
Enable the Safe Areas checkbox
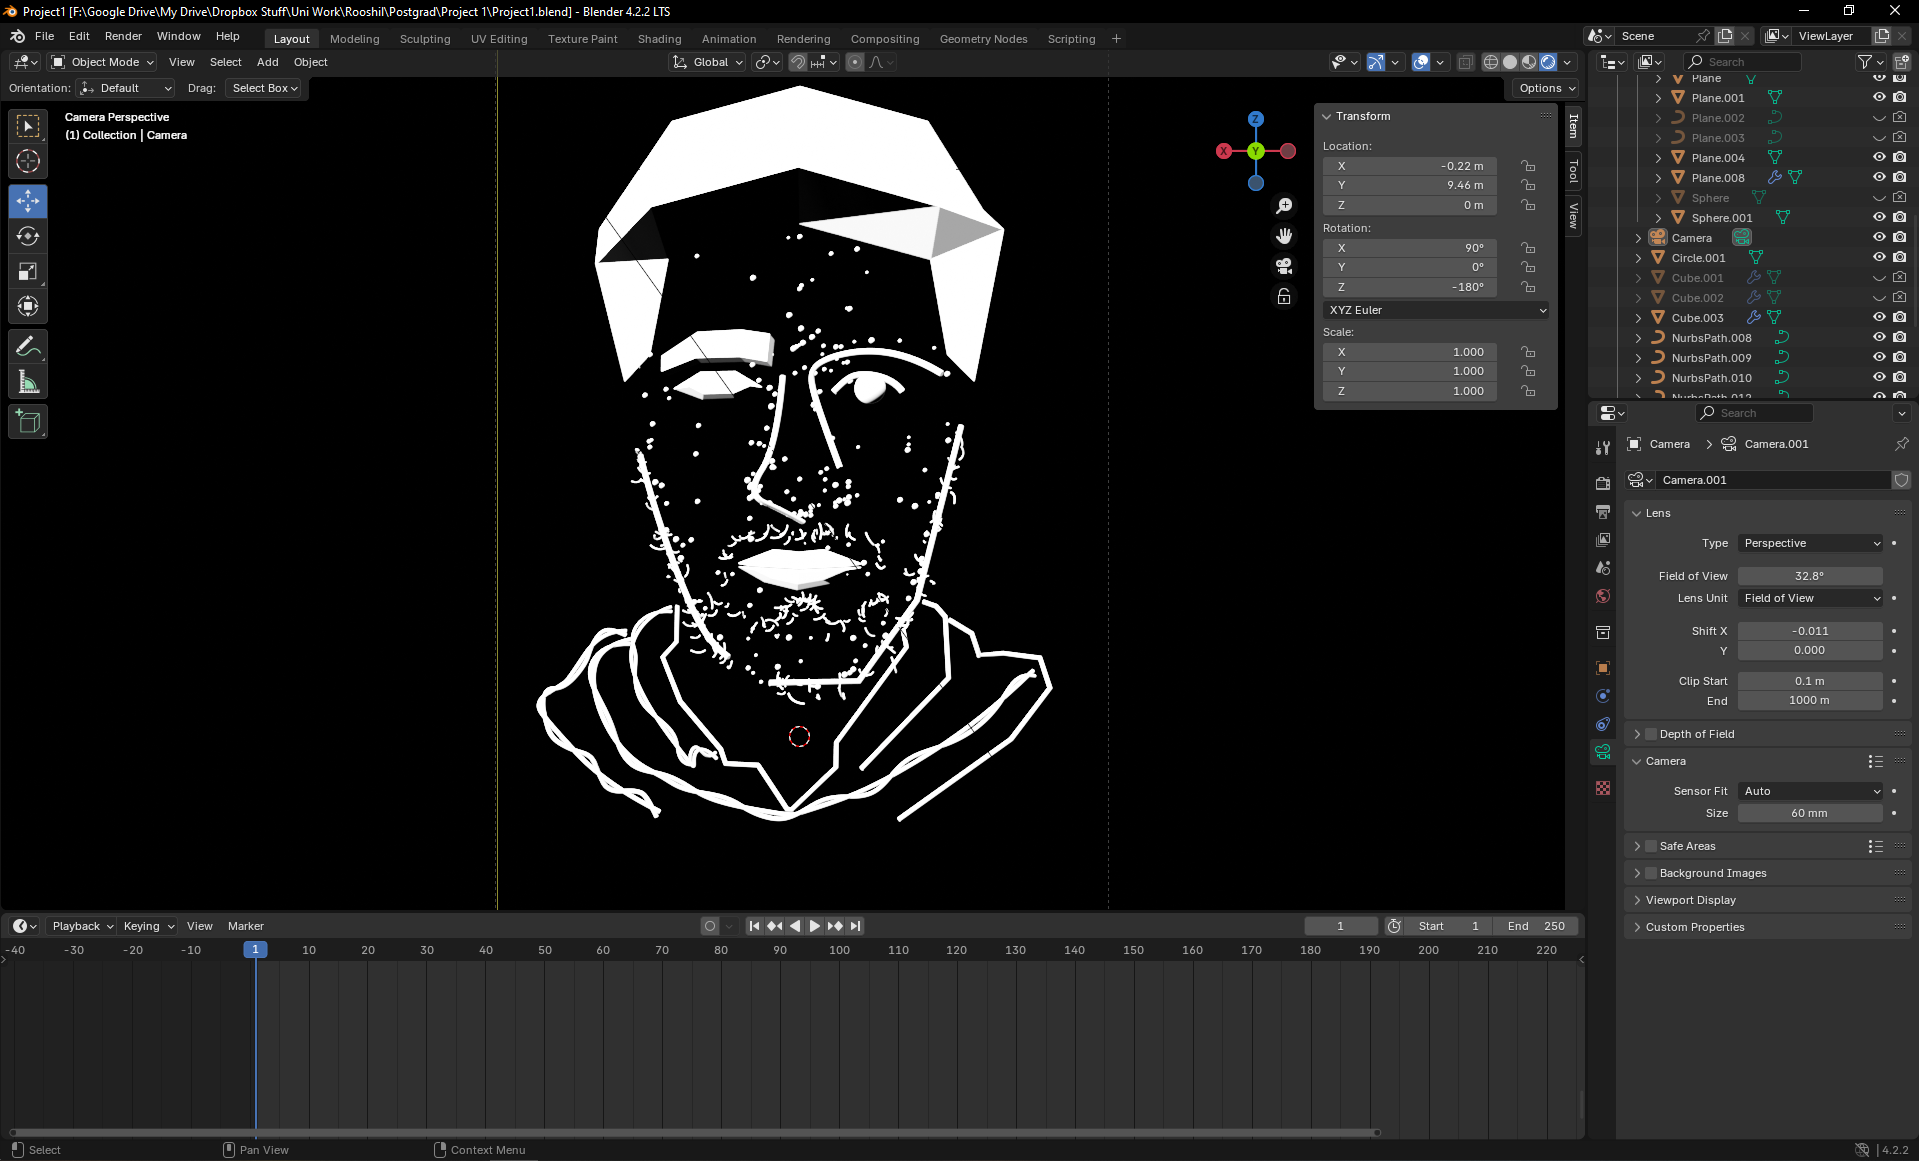tap(1652, 846)
